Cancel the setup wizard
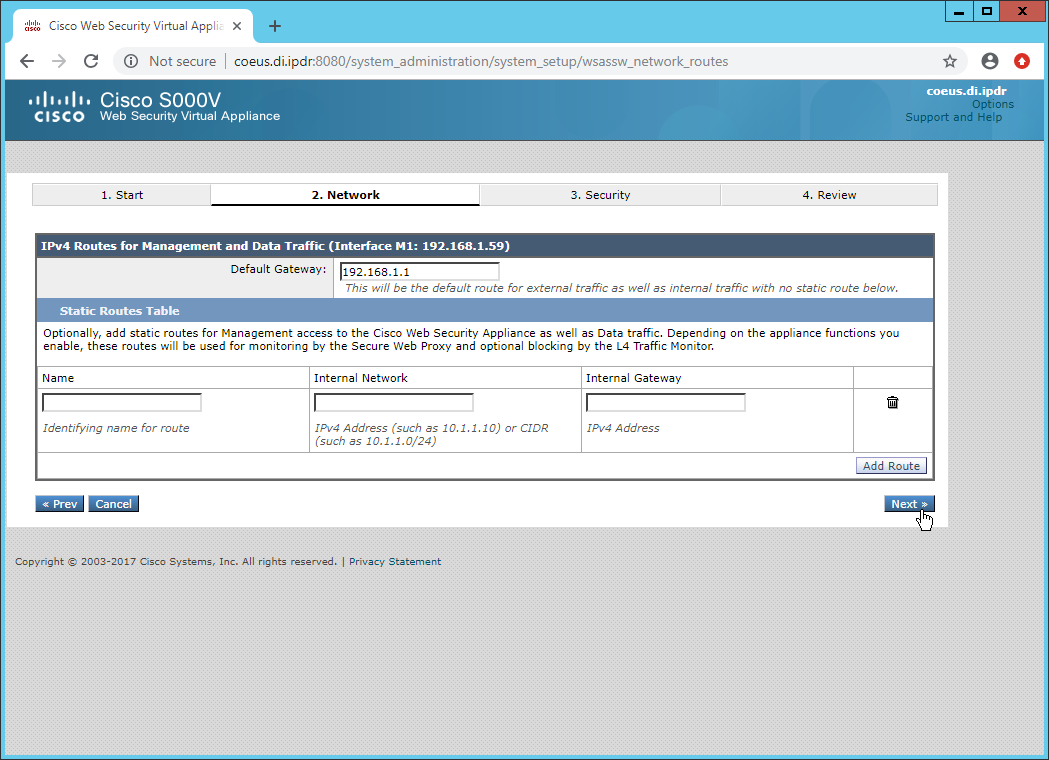The height and width of the screenshot is (760, 1049). (113, 504)
